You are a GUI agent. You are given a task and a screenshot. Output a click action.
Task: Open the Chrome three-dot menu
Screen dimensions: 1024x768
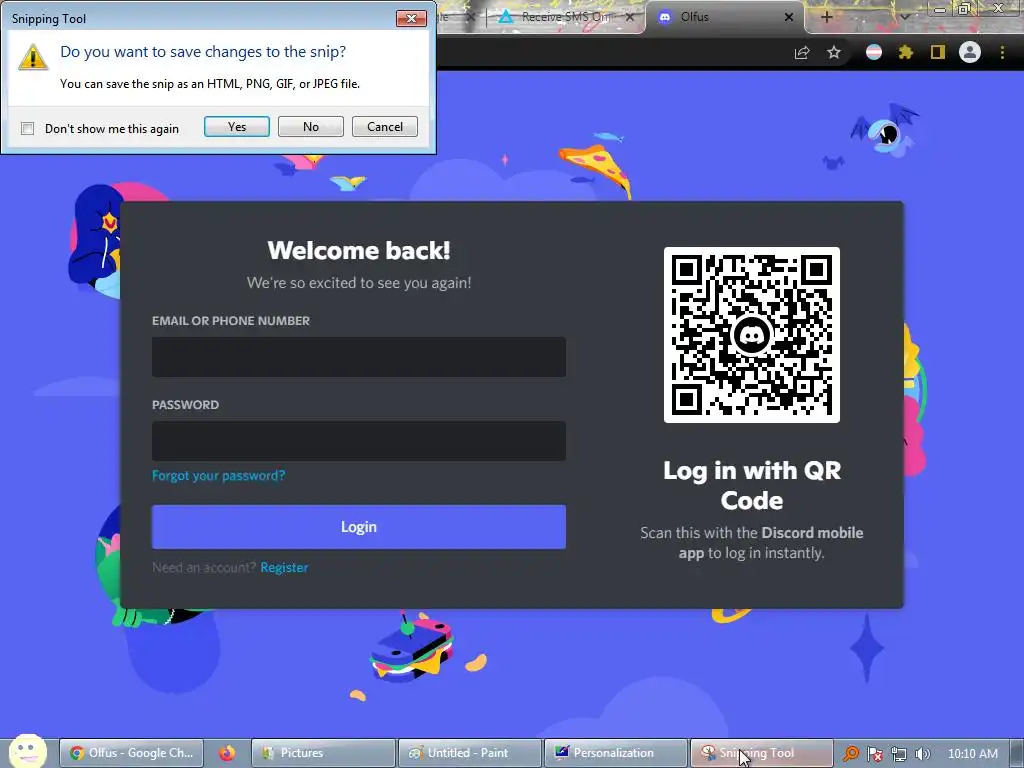pyautogui.click(x=1002, y=52)
